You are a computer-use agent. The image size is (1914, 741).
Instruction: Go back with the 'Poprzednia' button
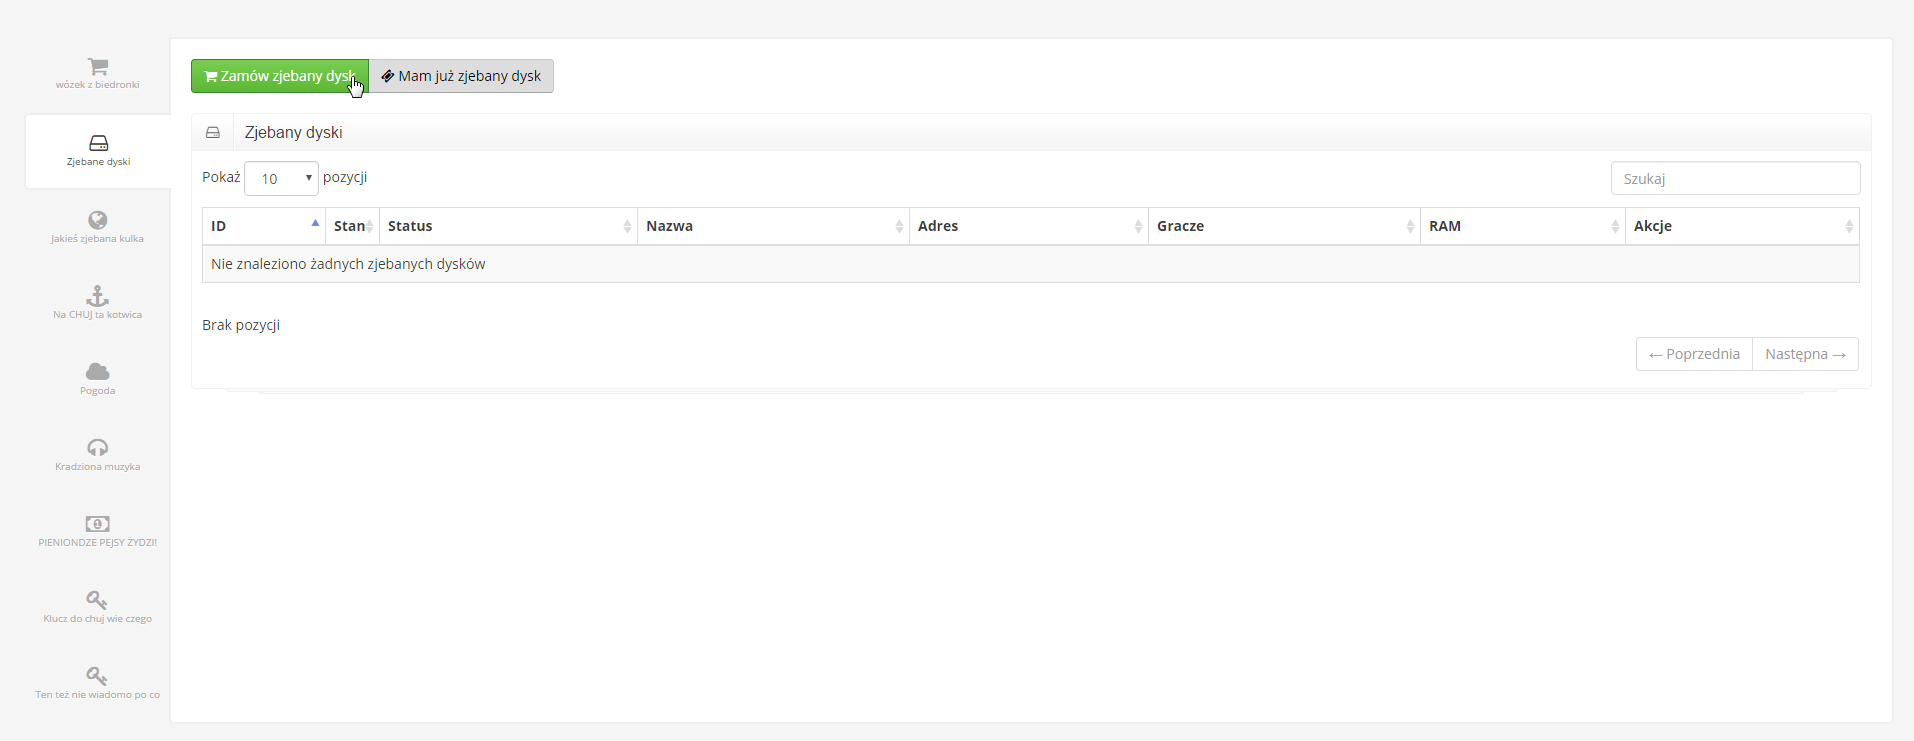pos(1694,354)
